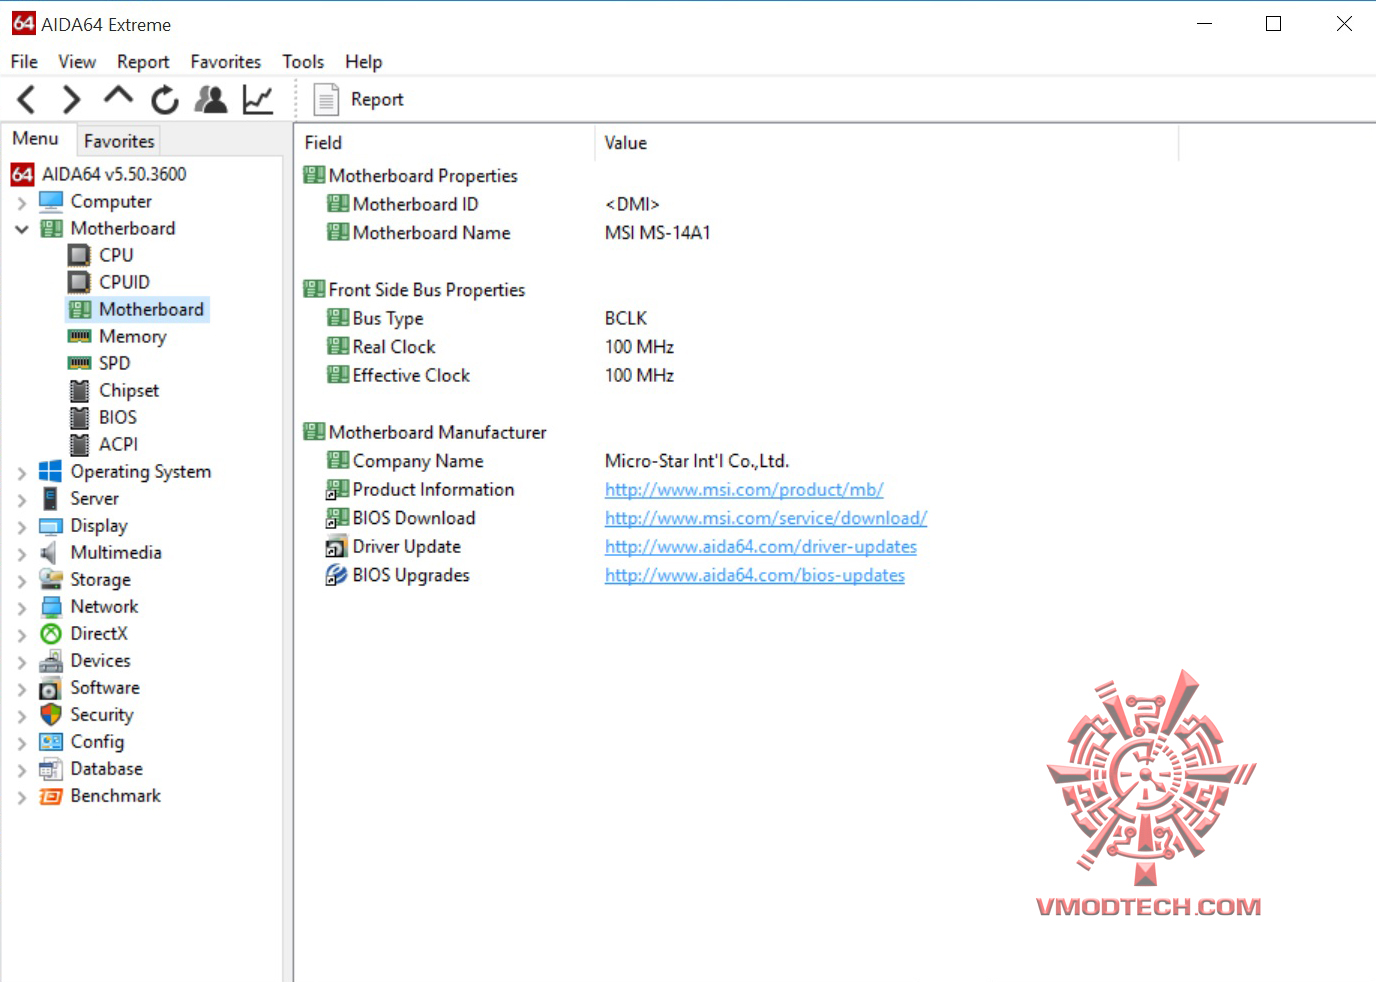Expand the Server tree node
The image size is (1376, 982).
pyautogui.click(x=21, y=499)
